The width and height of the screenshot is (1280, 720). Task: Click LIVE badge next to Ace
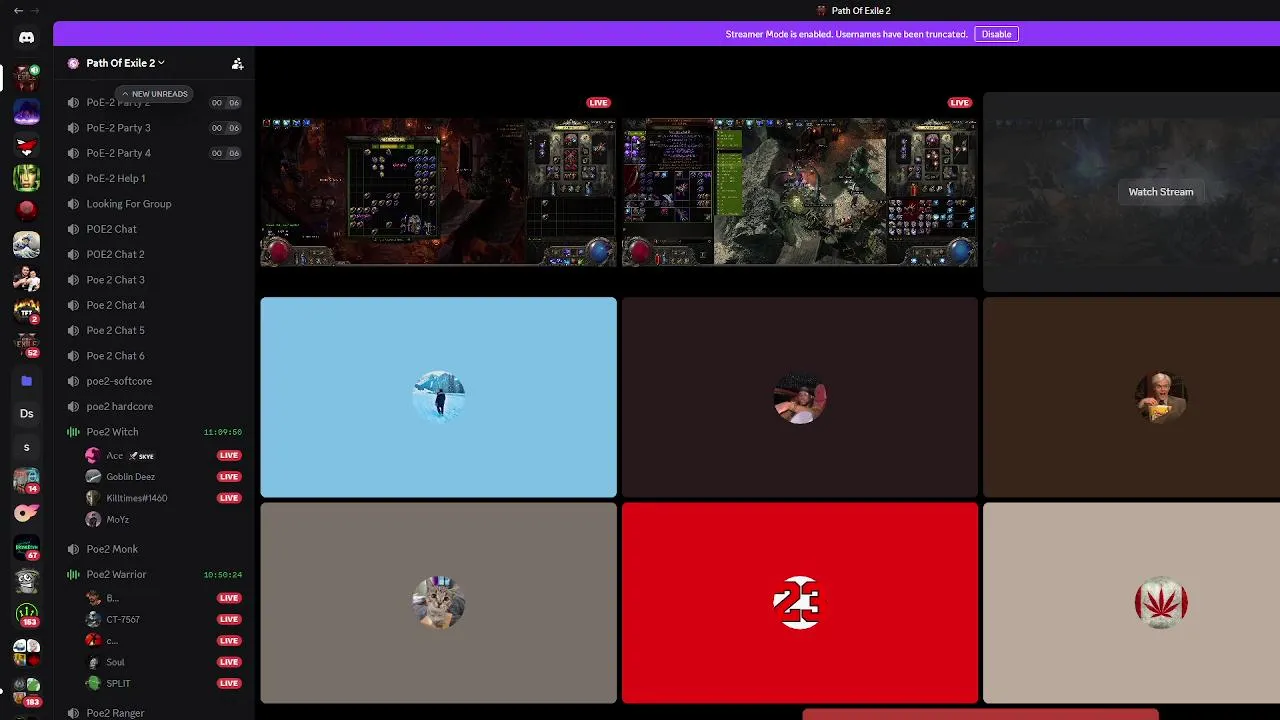[x=229, y=455]
